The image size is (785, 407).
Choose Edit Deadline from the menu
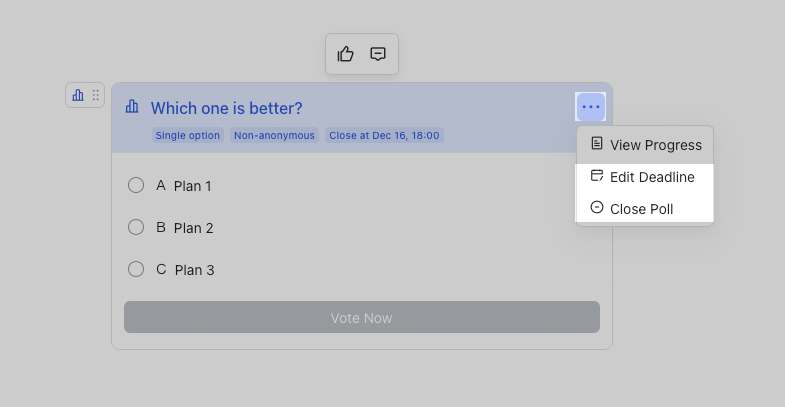click(x=651, y=177)
